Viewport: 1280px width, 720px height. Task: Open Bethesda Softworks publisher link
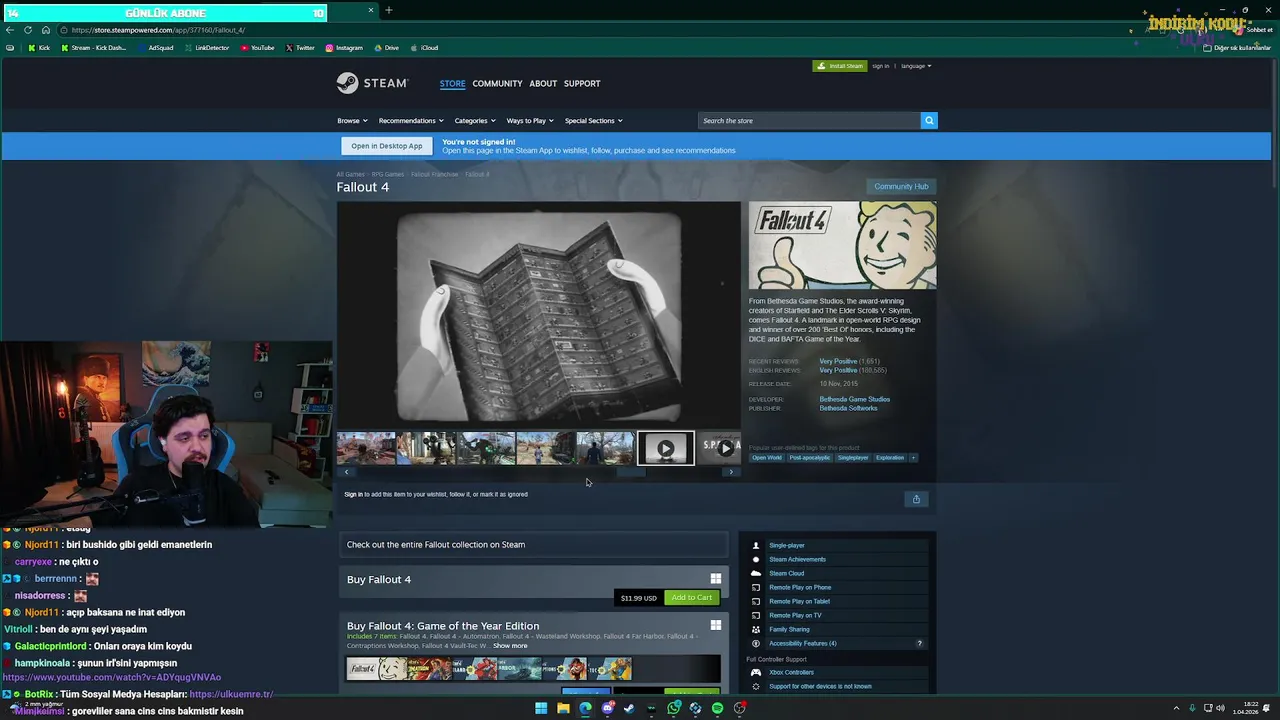click(x=848, y=408)
